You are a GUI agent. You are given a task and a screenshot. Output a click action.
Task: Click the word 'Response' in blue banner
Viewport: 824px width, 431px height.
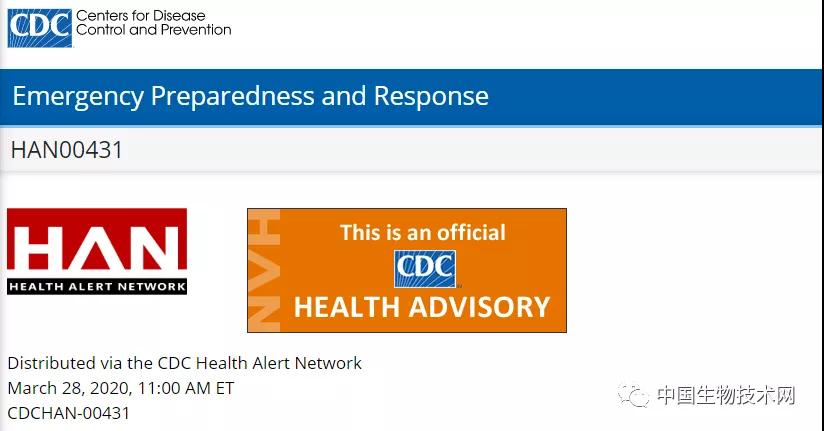click(431, 96)
